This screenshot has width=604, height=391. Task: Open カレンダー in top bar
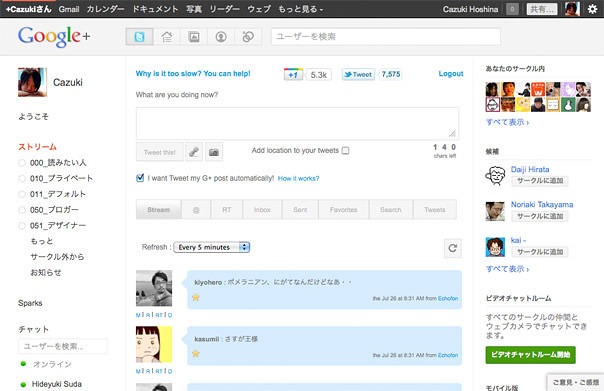click(105, 9)
